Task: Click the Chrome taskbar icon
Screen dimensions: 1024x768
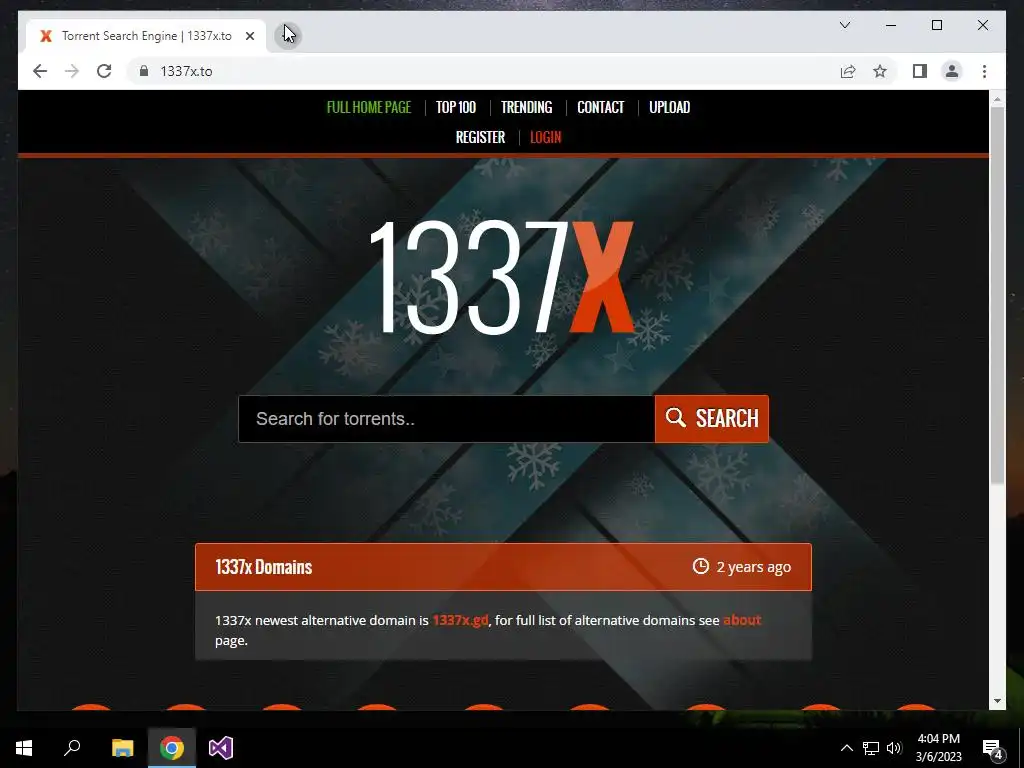Action: pyautogui.click(x=172, y=748)
